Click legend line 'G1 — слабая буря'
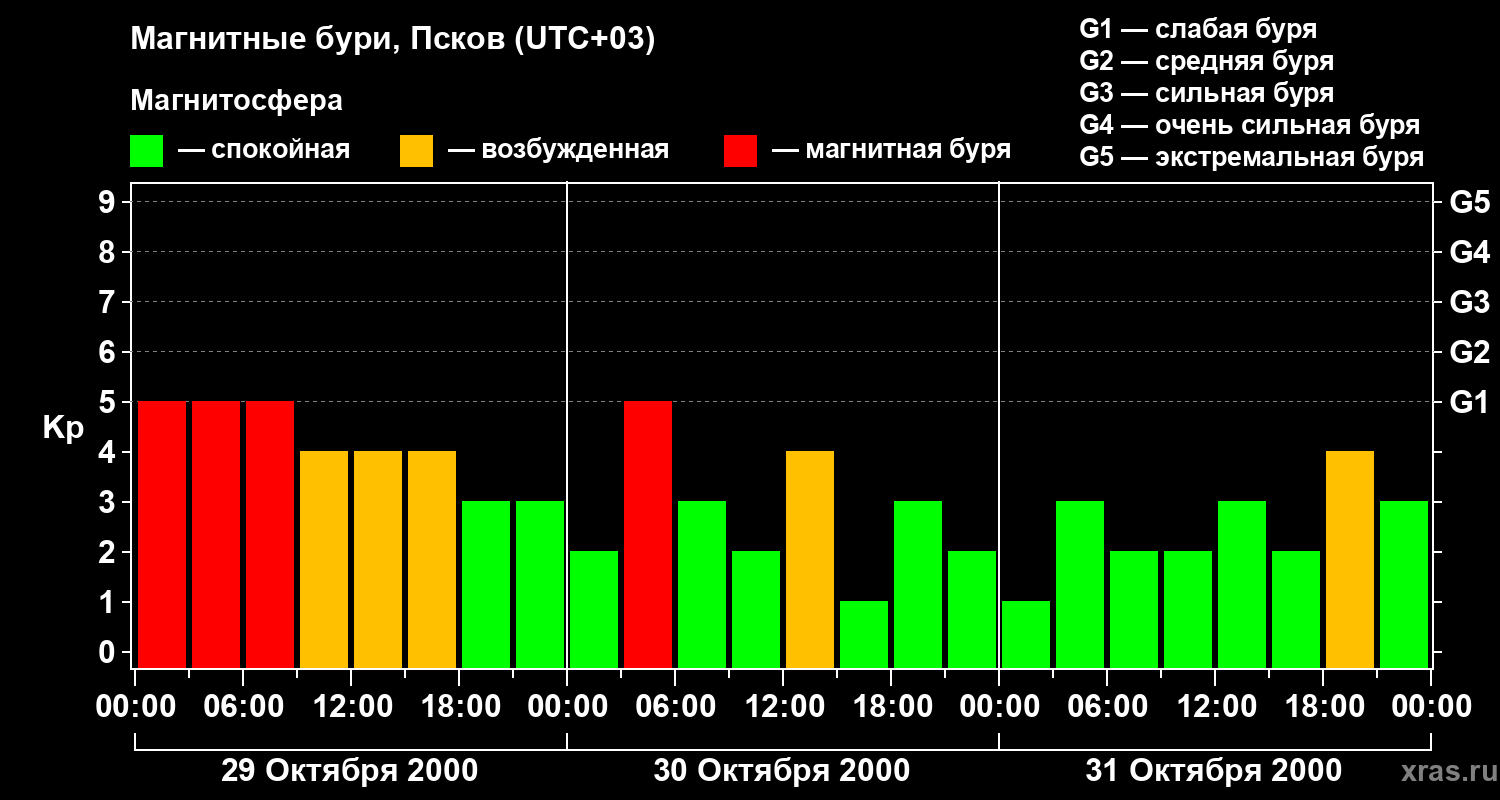 click(1198, 29)
